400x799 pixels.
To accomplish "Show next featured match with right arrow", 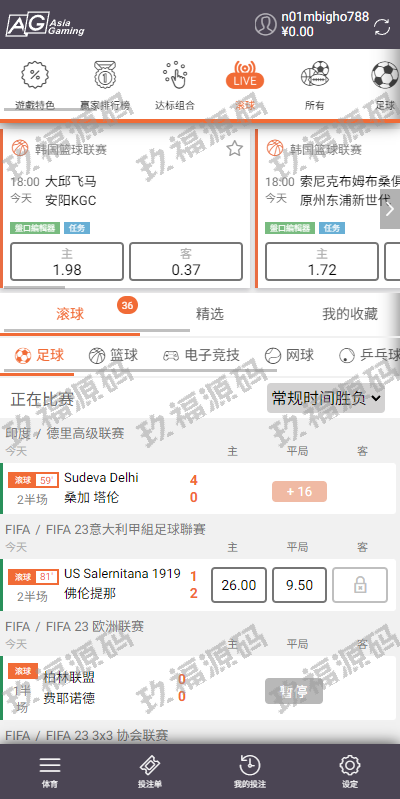I will [x=390, y=209].
